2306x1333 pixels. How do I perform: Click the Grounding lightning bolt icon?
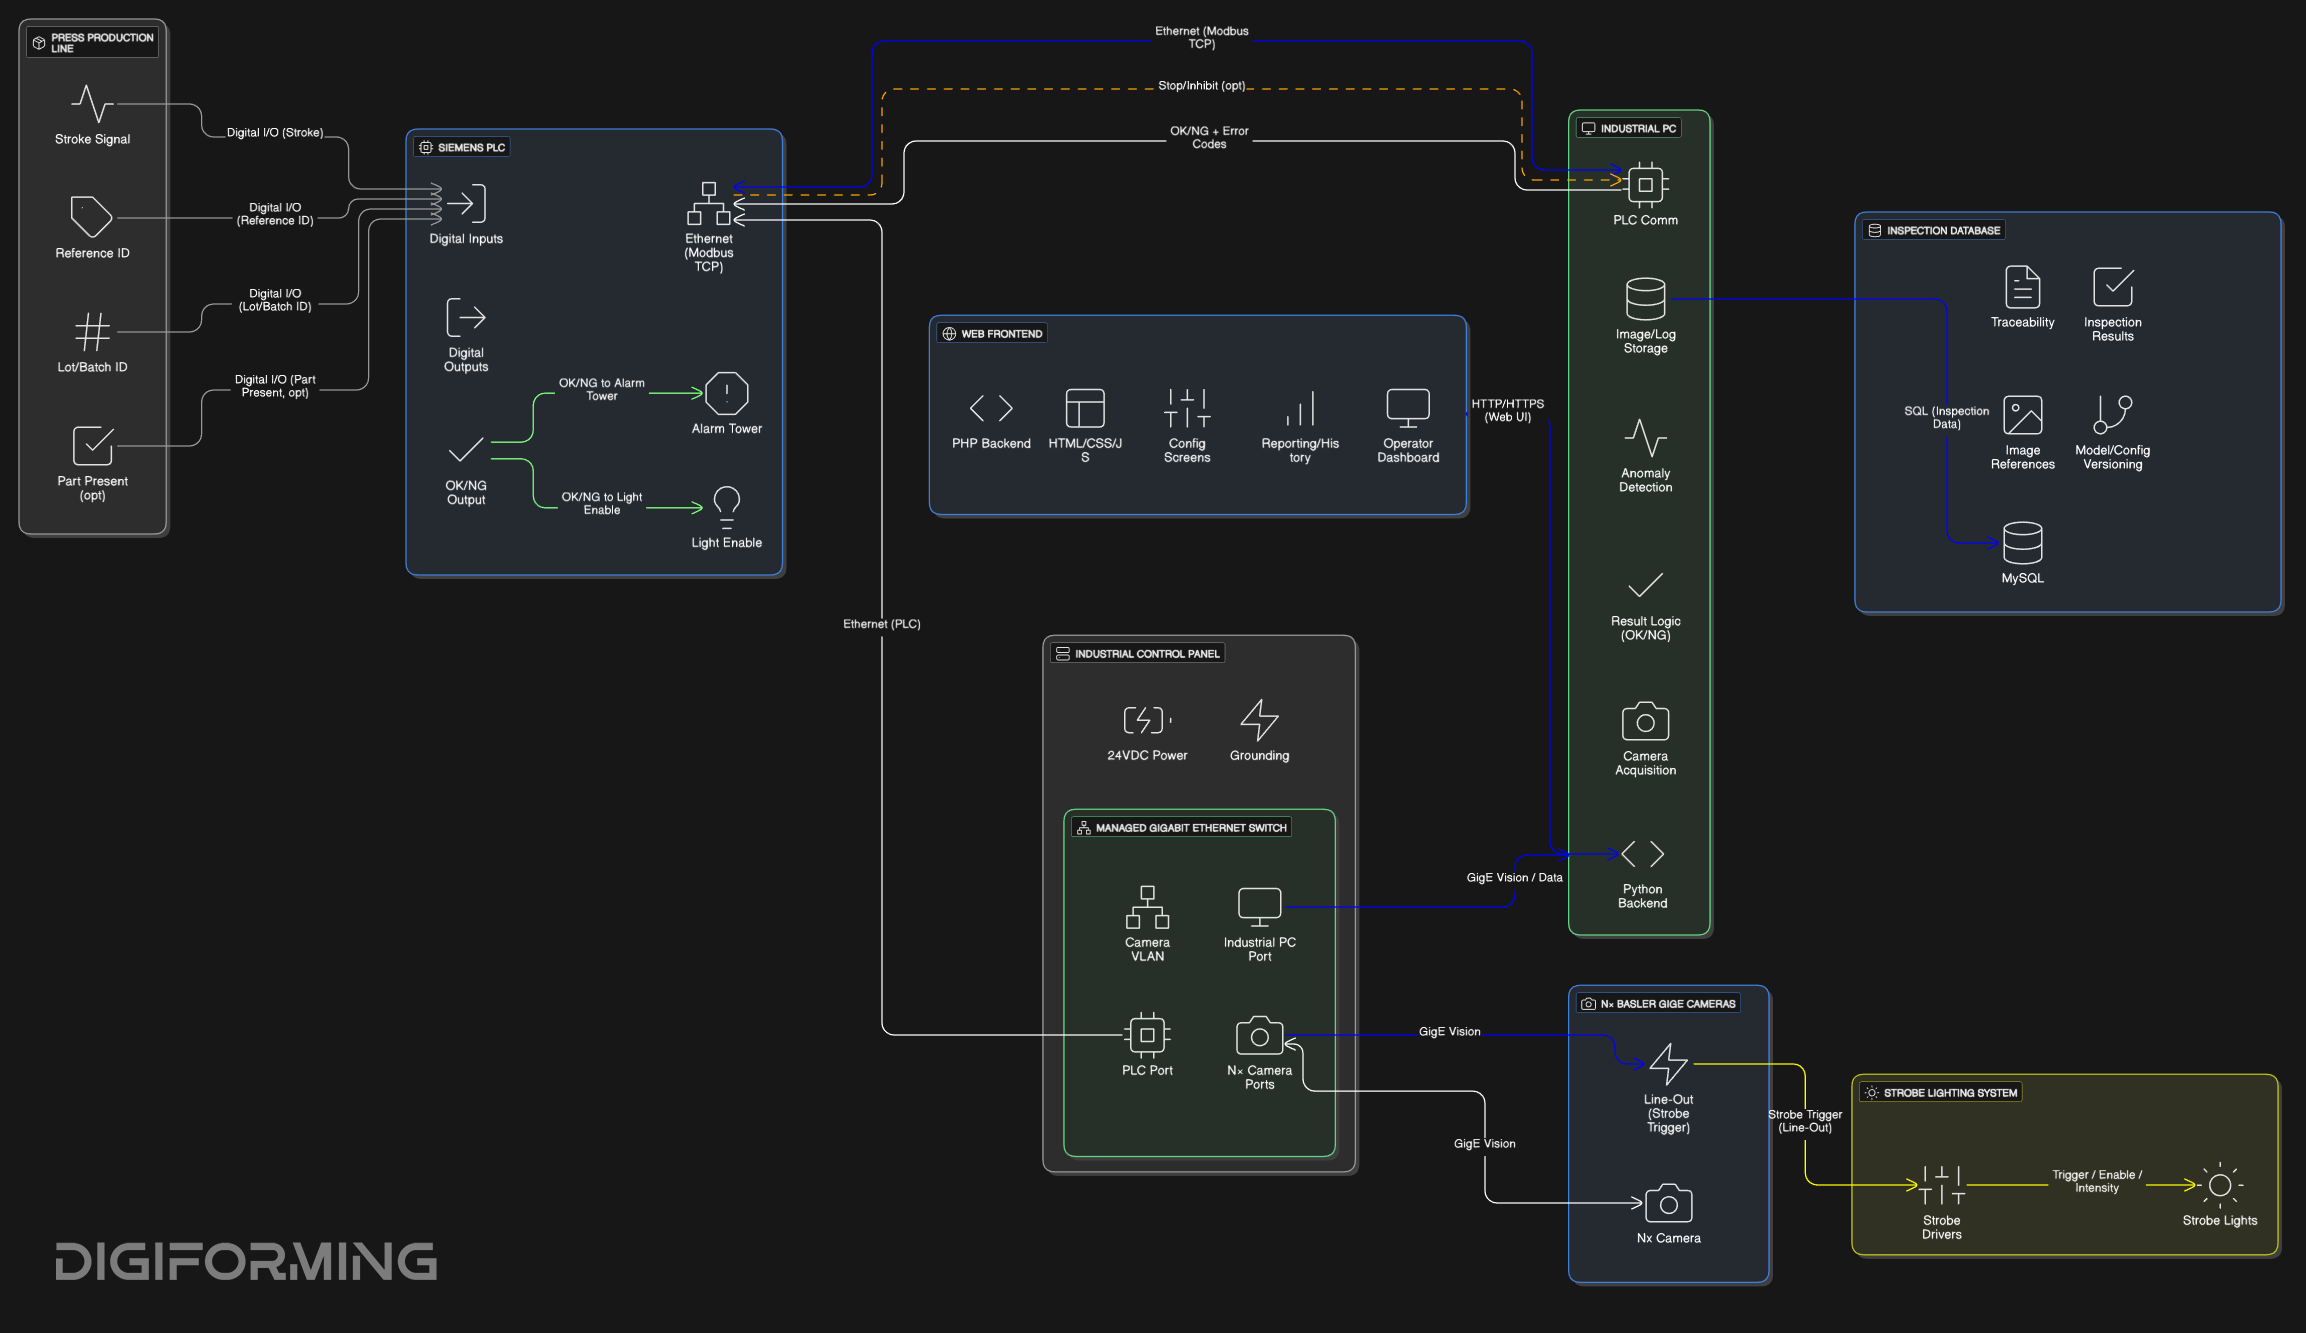pyautogui.click(x=1260, y=720)
